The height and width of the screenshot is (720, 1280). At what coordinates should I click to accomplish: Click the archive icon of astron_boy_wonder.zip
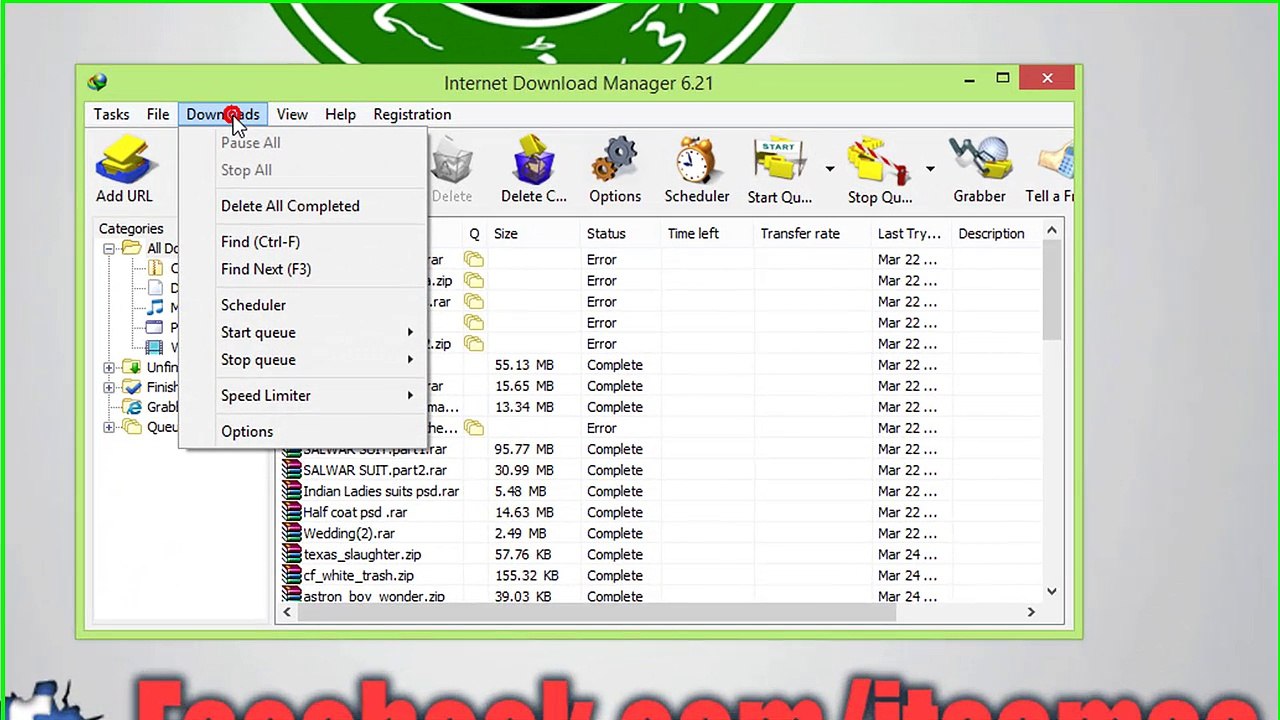point(291,596)
